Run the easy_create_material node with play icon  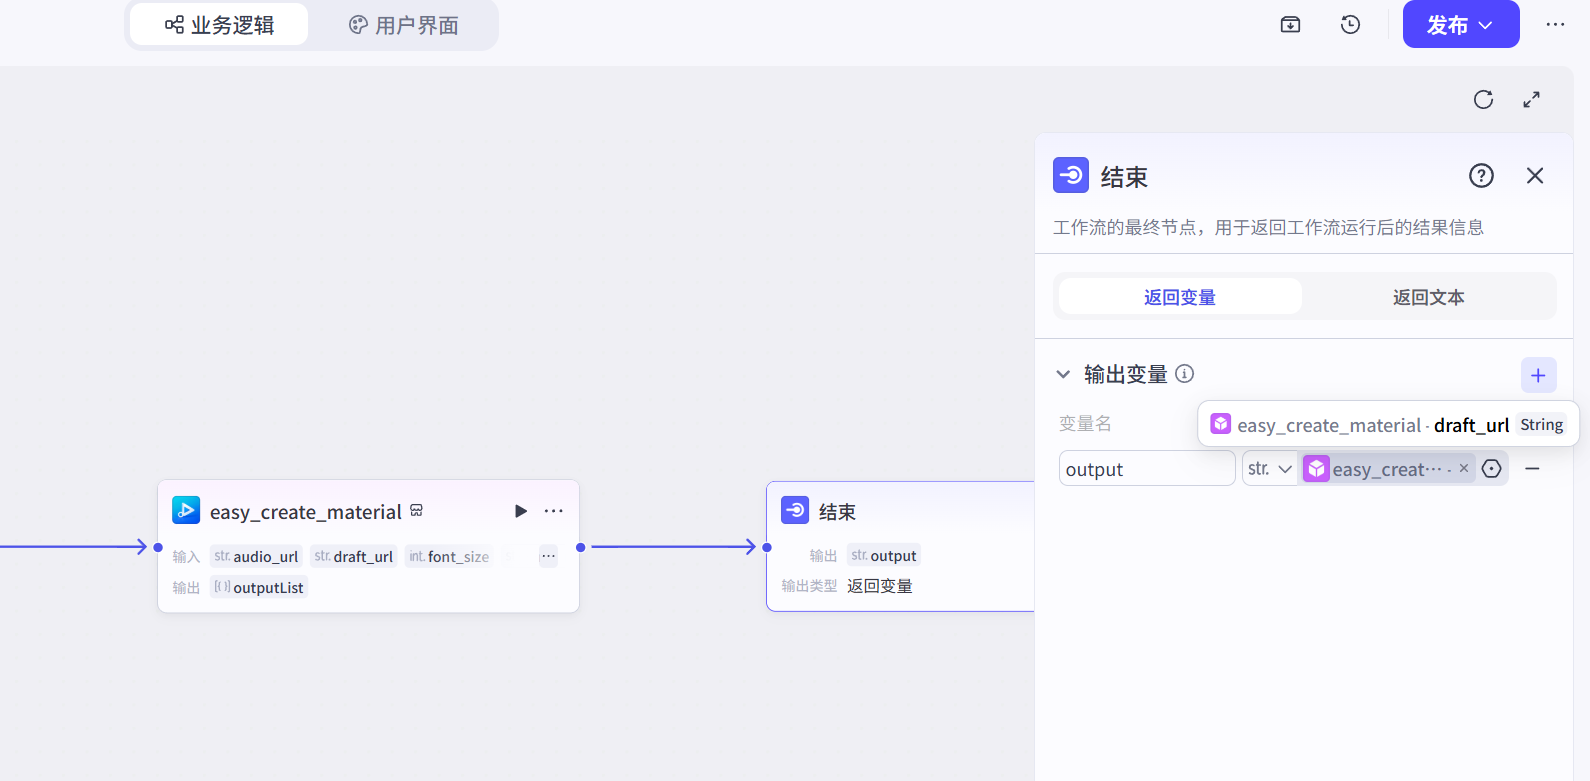pyautogui.click(x=521, y=511)
